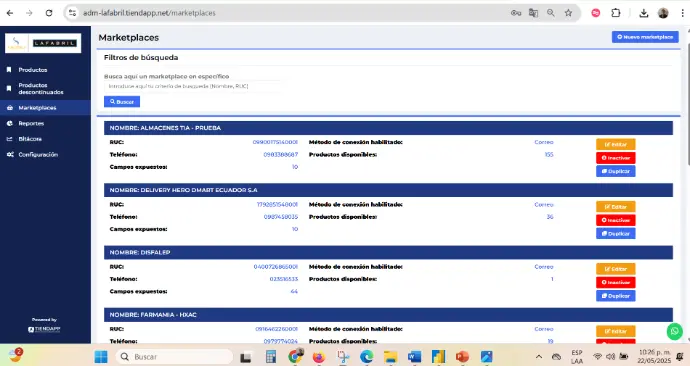Switch to Chrome in the taskbar
The height and width of the screenshot is (366, 690).
(295, 357)
